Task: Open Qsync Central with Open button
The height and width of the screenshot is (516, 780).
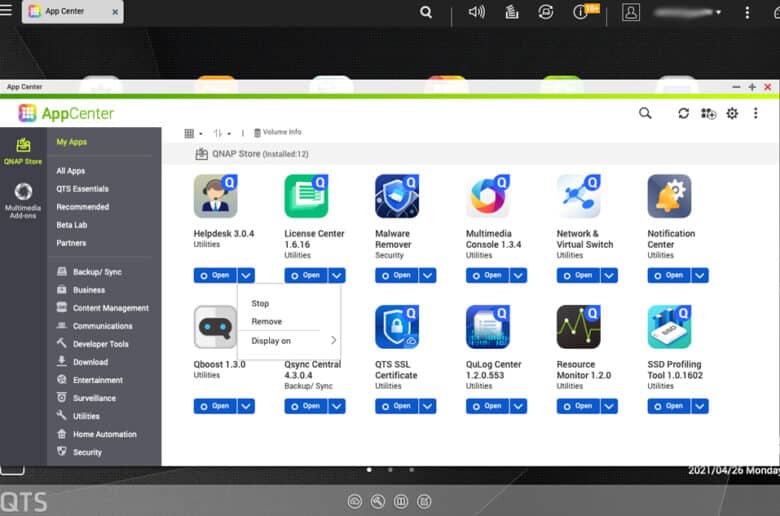Action: [x=305, y=406]
